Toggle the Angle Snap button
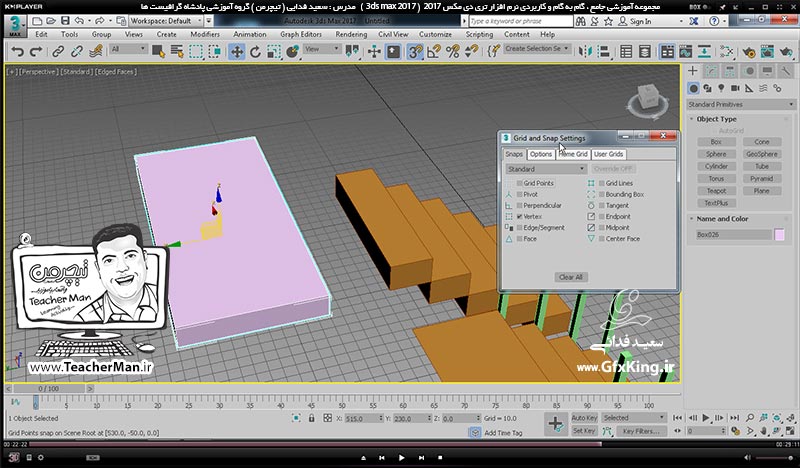The image size is (800, 468). pos(434,52)
